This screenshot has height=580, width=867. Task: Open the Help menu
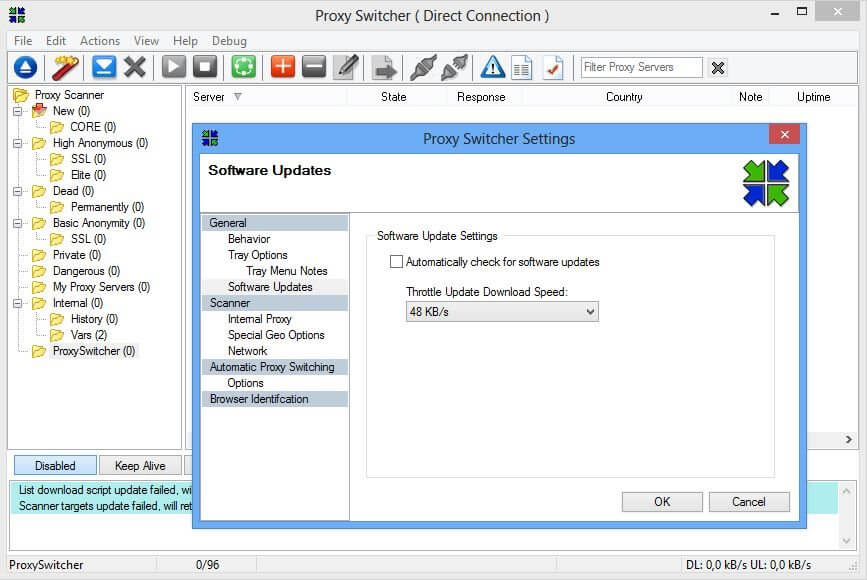click(185, 41)
